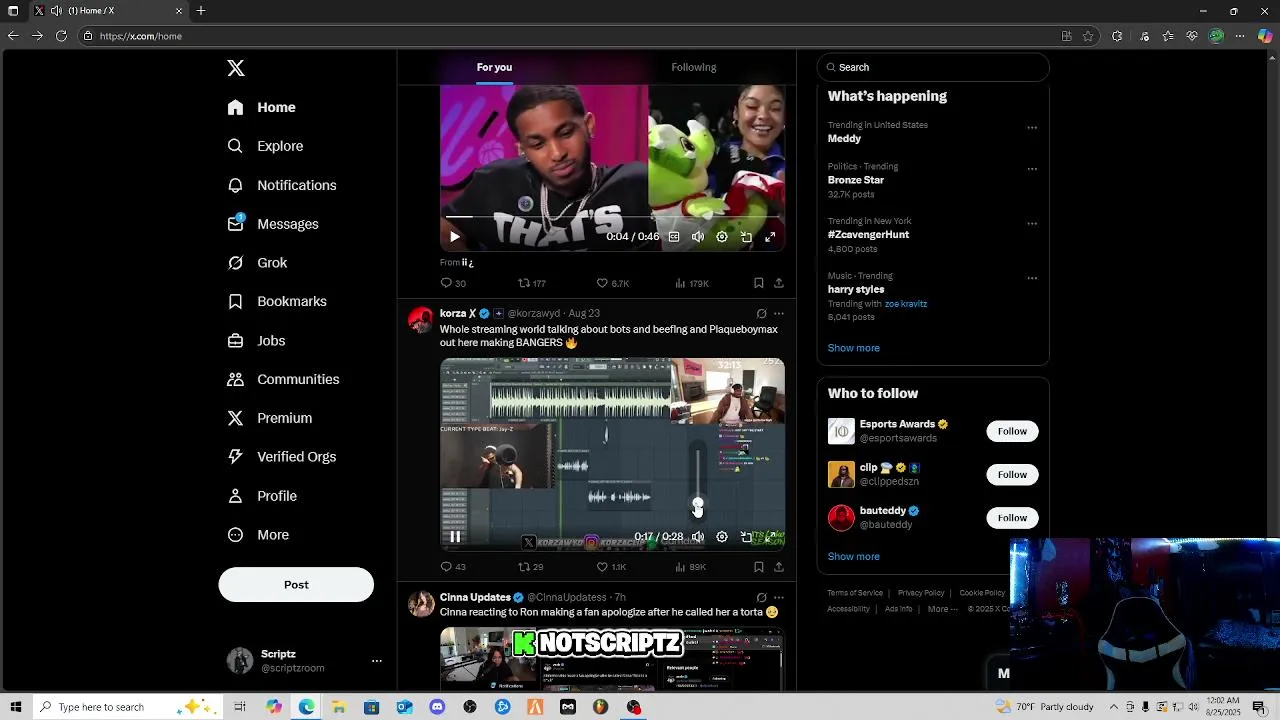Enter fullscreen on the top video

coord(770,237)
